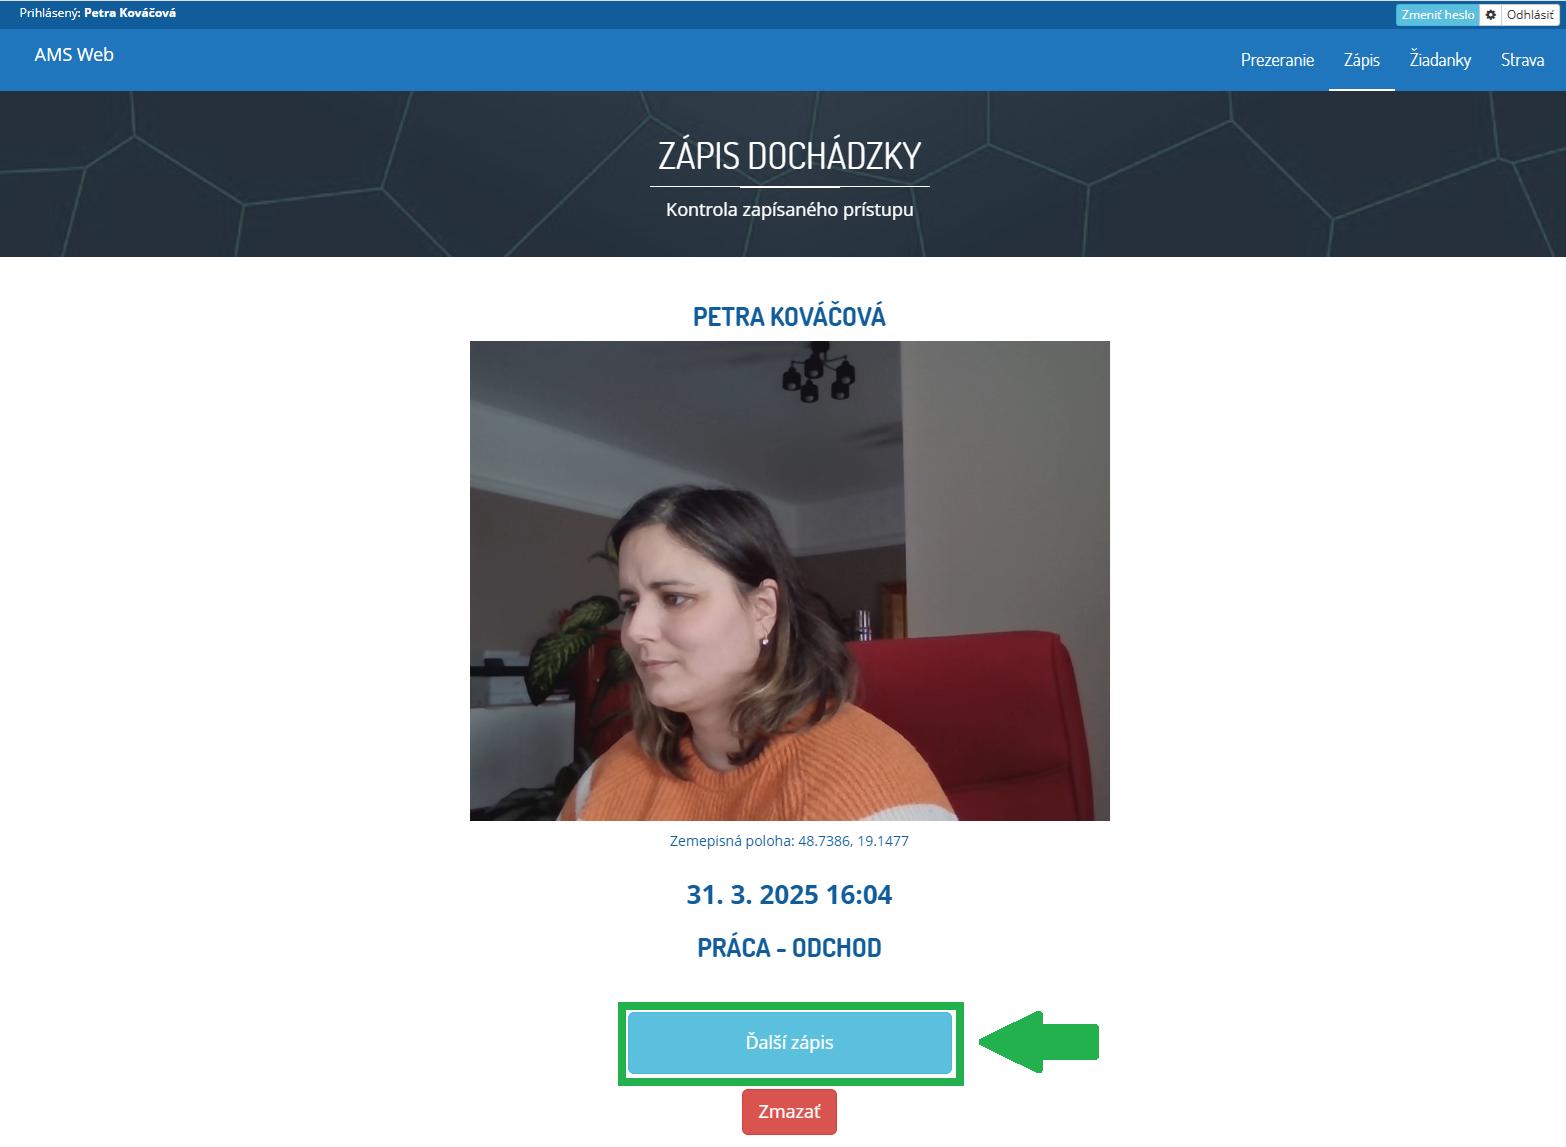Select the cog icon in top right bar
Viewport: 1566px width, 1147px height.
coord(1490,15)
